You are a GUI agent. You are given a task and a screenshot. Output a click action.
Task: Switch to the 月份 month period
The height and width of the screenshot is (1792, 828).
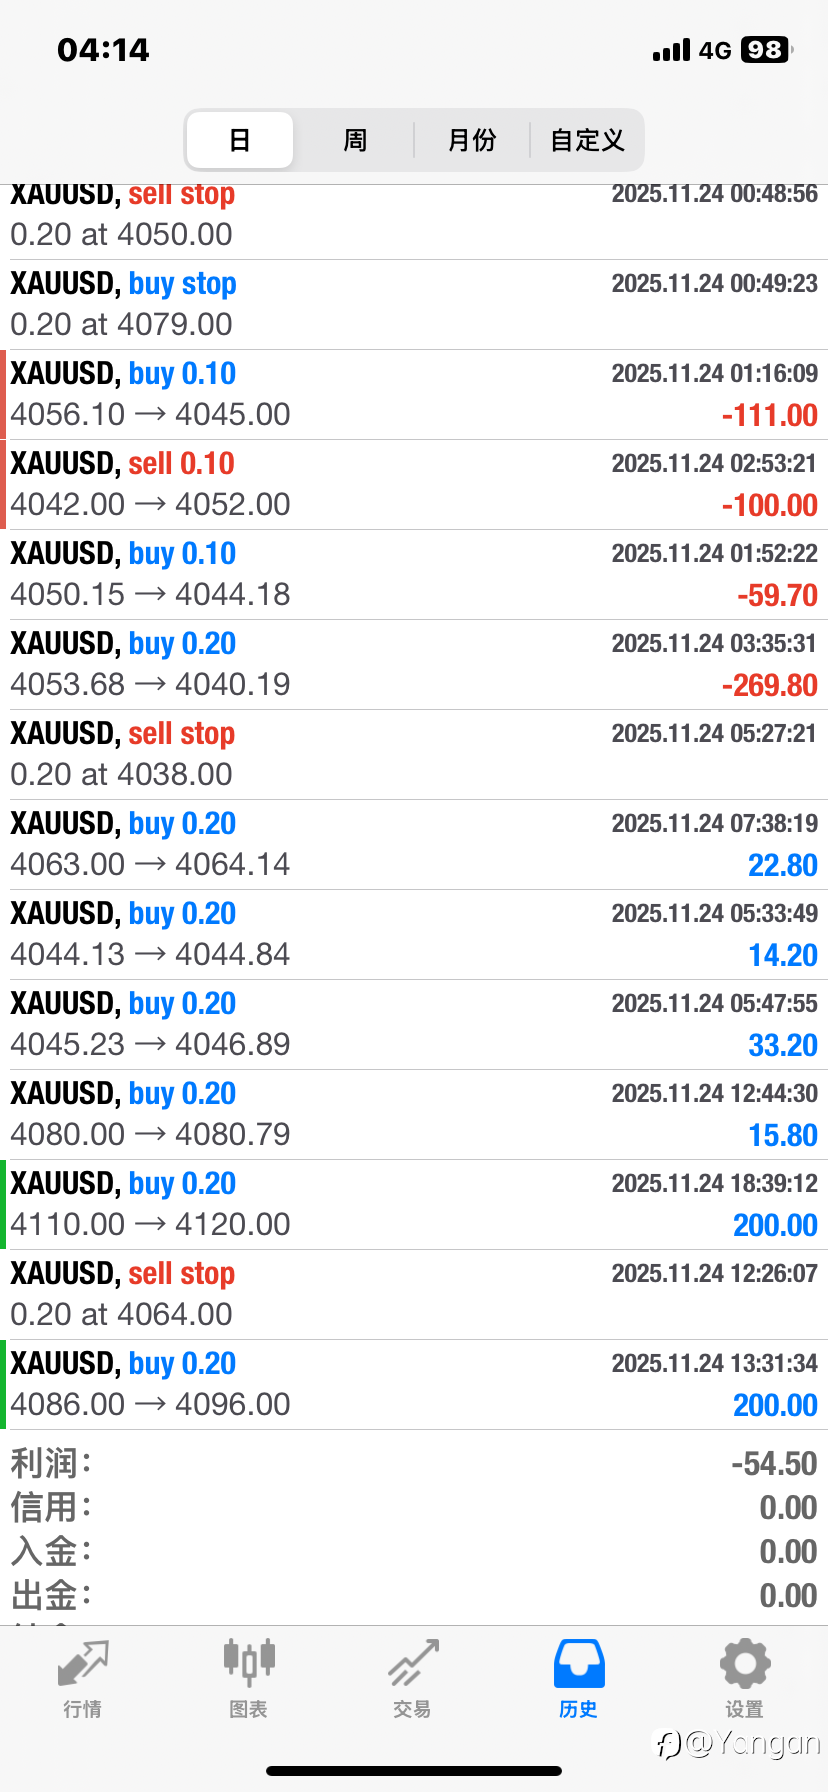coord(472,140)
